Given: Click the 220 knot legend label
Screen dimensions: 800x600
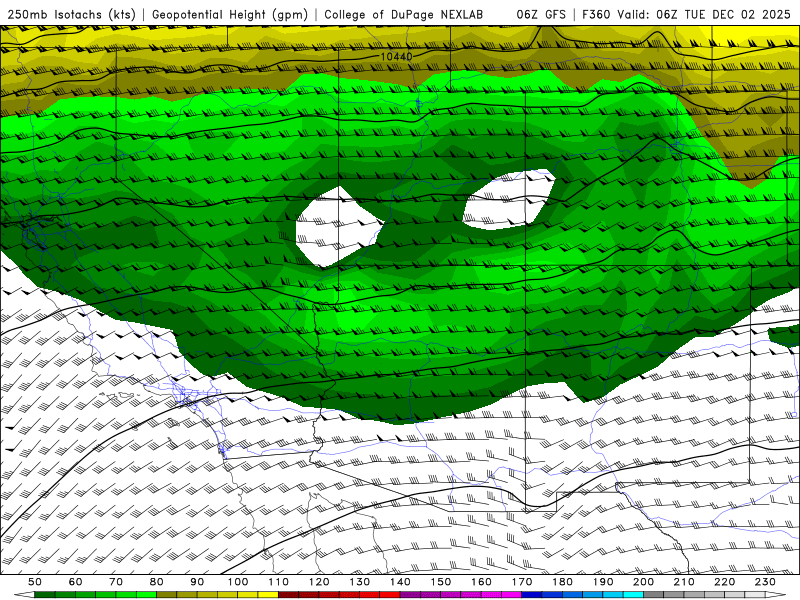Looking at the screenshot, I should (x=724, y=582).
